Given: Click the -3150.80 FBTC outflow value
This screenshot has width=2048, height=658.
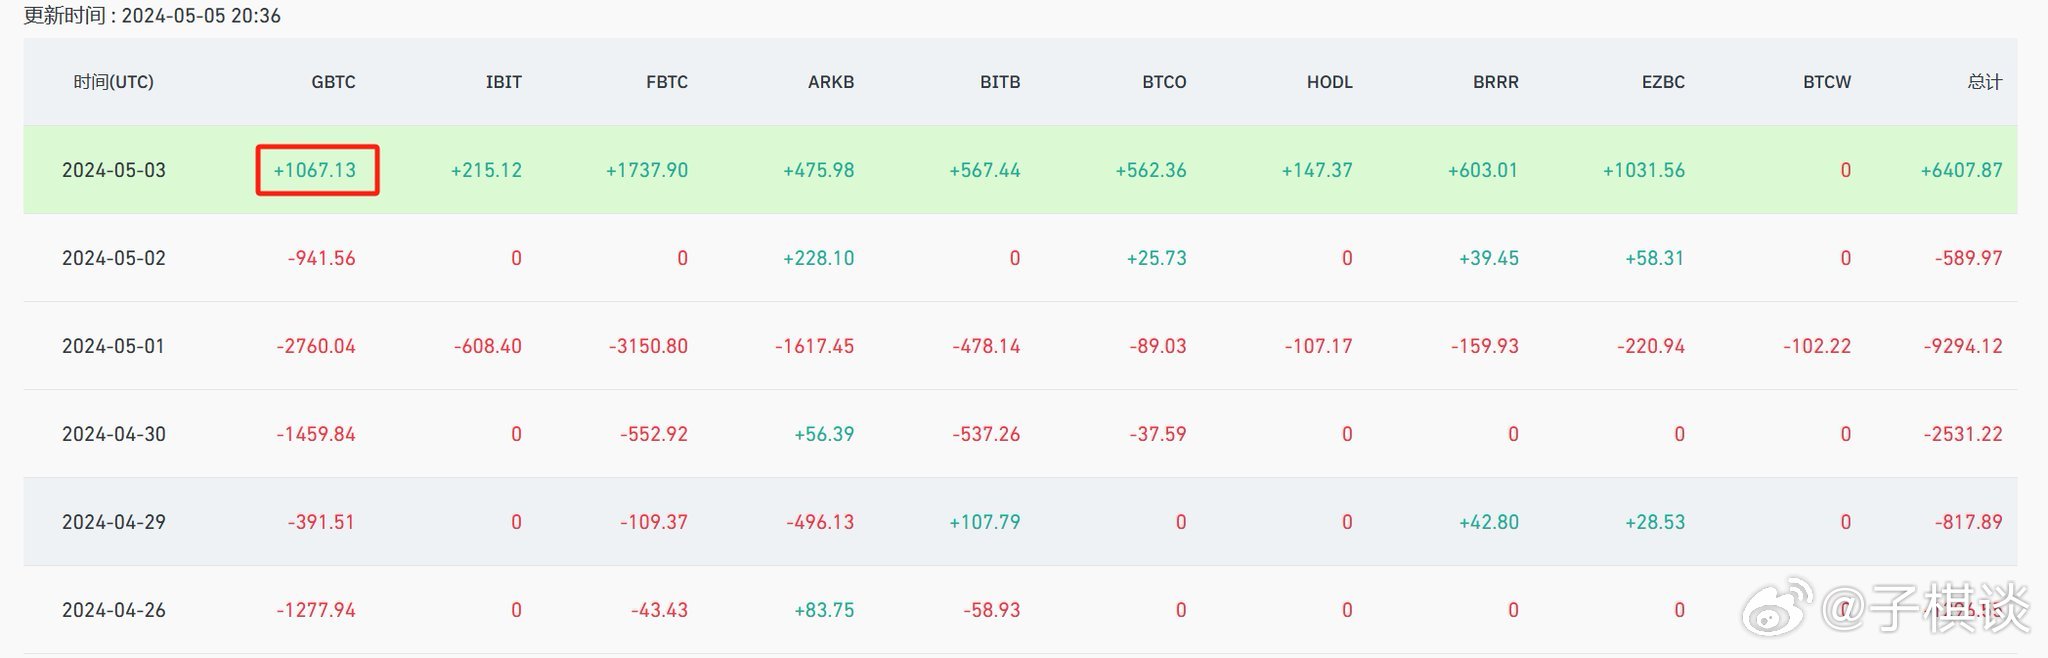Looking at the screenshot, I should [x=648, y=346].
